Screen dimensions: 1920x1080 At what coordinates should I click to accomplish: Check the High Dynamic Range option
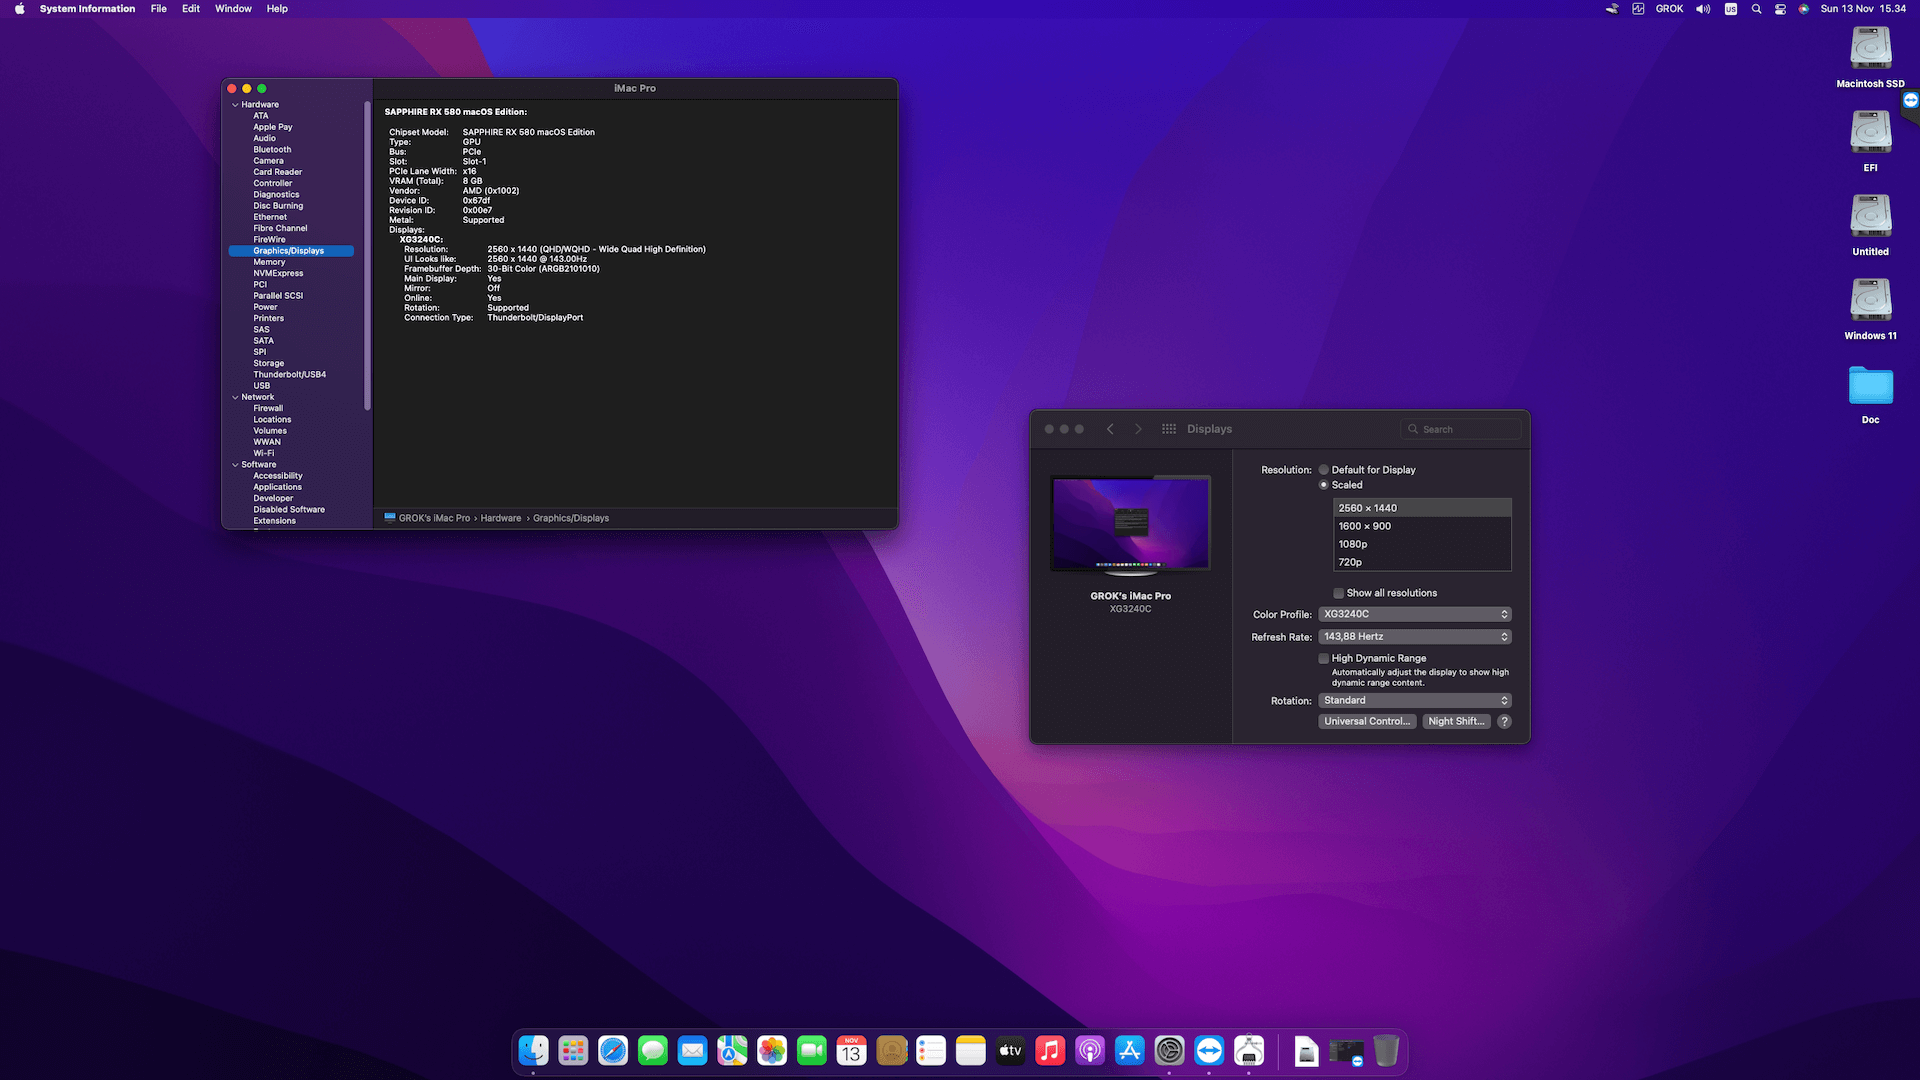tap(1324, 658)
